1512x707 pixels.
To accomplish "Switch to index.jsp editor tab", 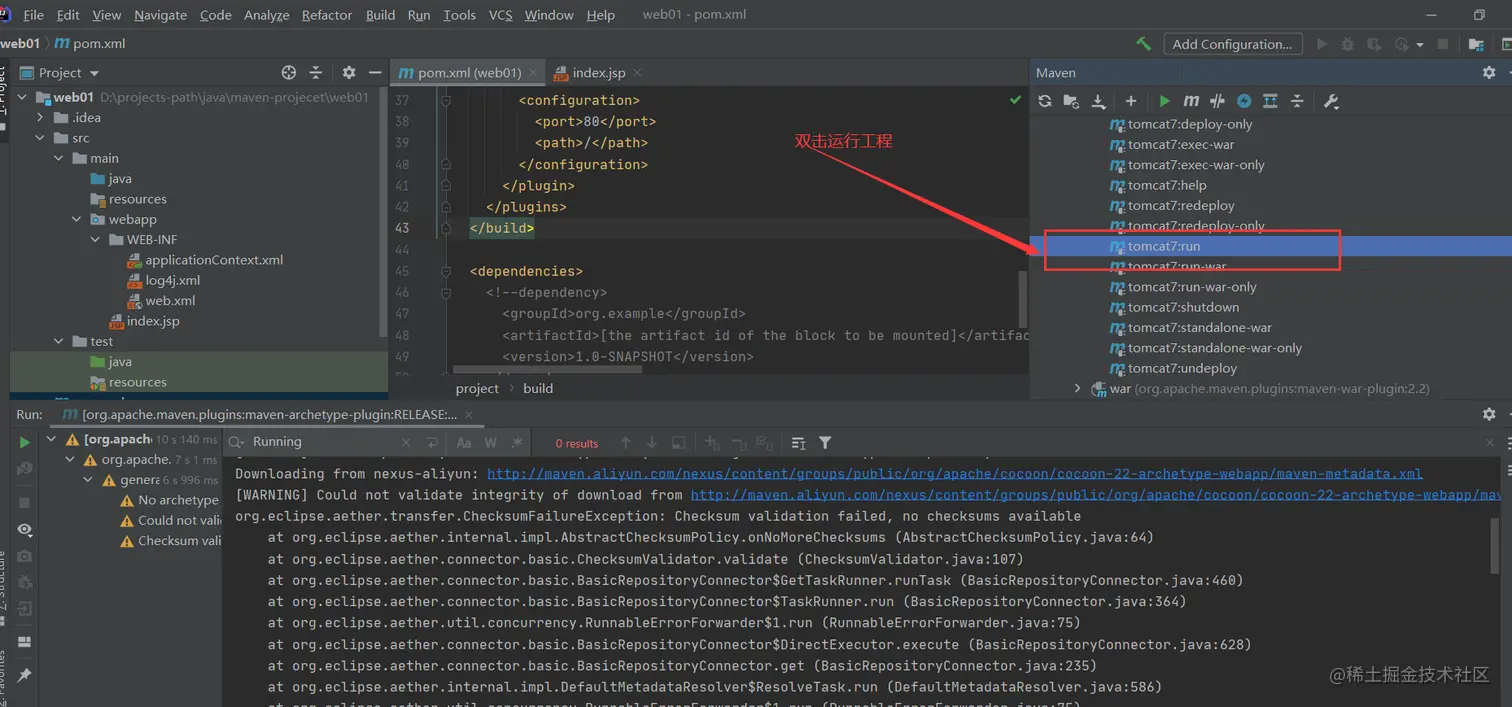I will 598,72.
